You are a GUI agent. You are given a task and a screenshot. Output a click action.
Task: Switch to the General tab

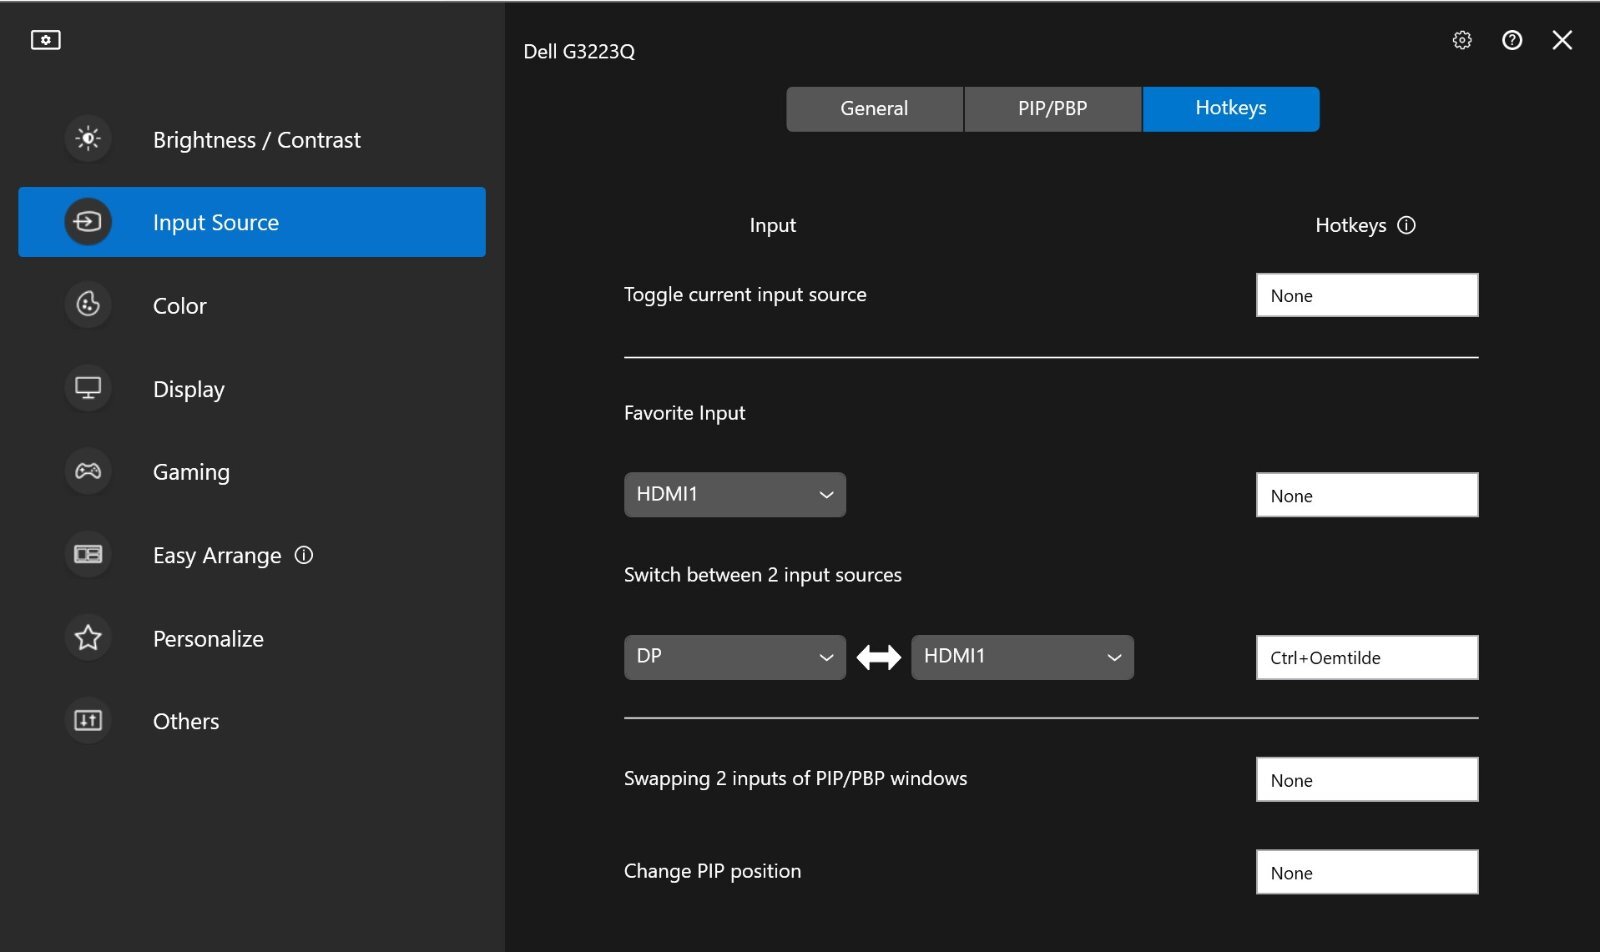pyautogui.click(x=875, y=109)
